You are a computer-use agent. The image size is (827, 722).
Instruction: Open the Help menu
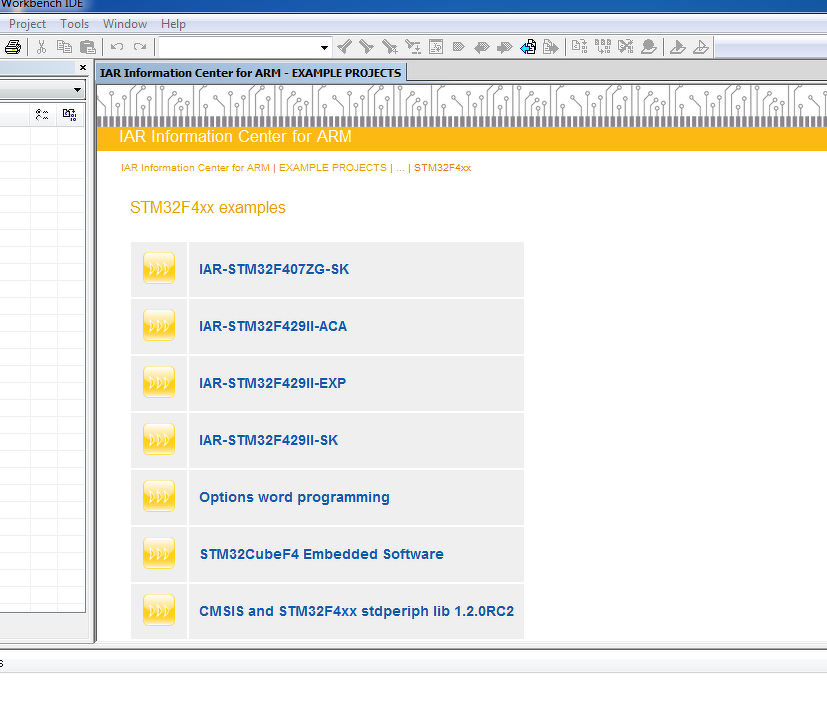[x=174, y=24]
